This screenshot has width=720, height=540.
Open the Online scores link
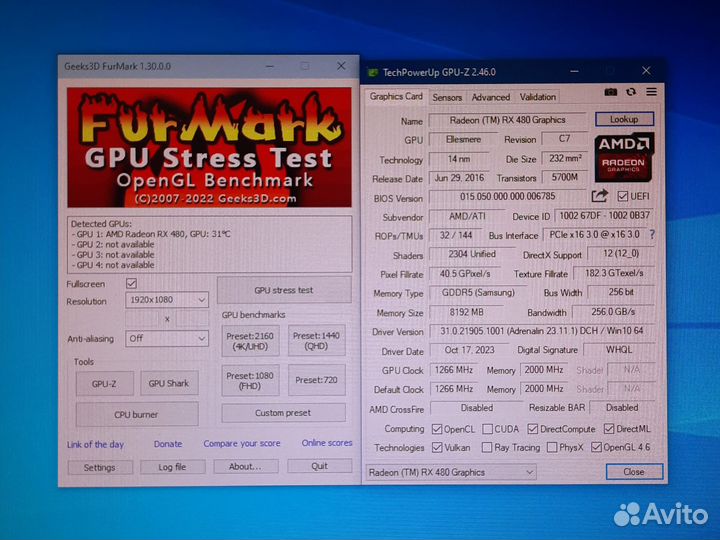(x=327, y=443)
